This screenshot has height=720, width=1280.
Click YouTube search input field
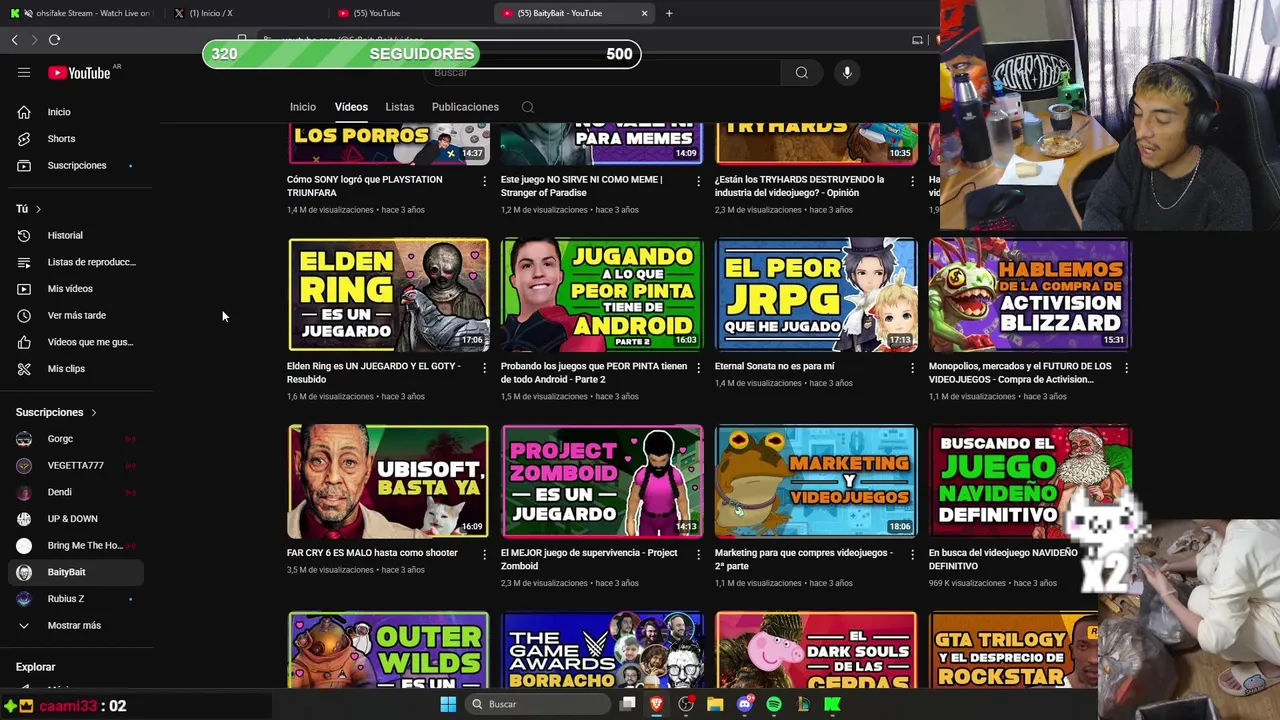point(603,72)
